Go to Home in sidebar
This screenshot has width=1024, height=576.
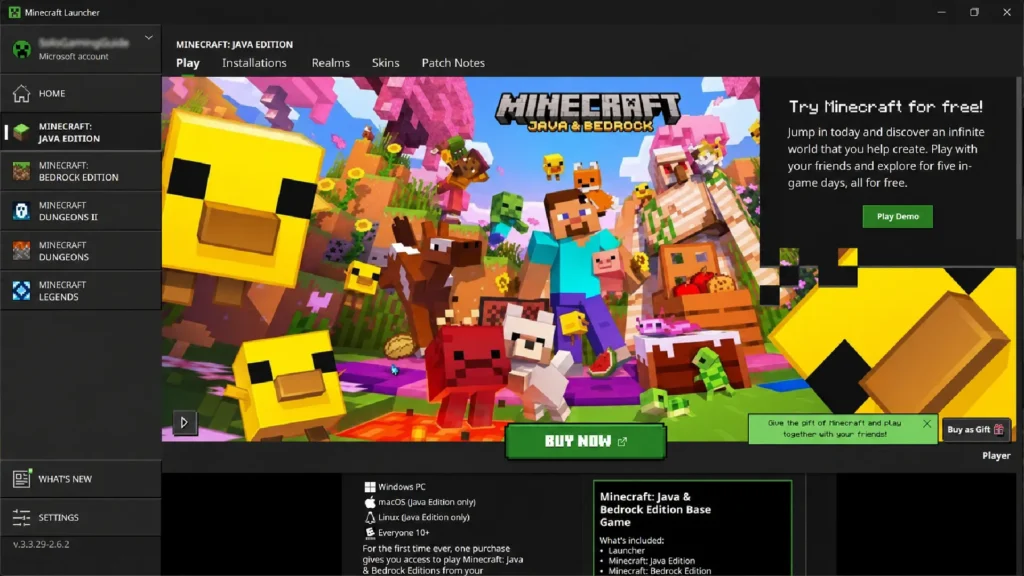click(x=80, y=93)
